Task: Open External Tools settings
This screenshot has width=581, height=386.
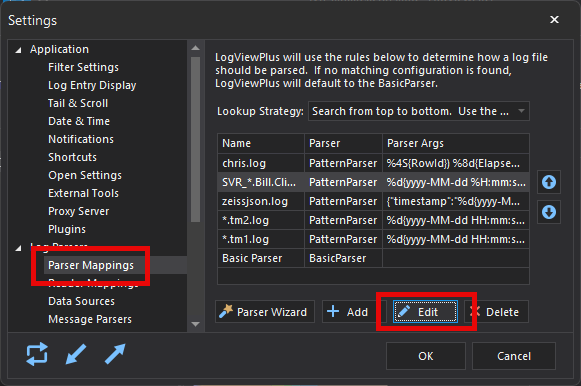Action: [x=83, y=193]
